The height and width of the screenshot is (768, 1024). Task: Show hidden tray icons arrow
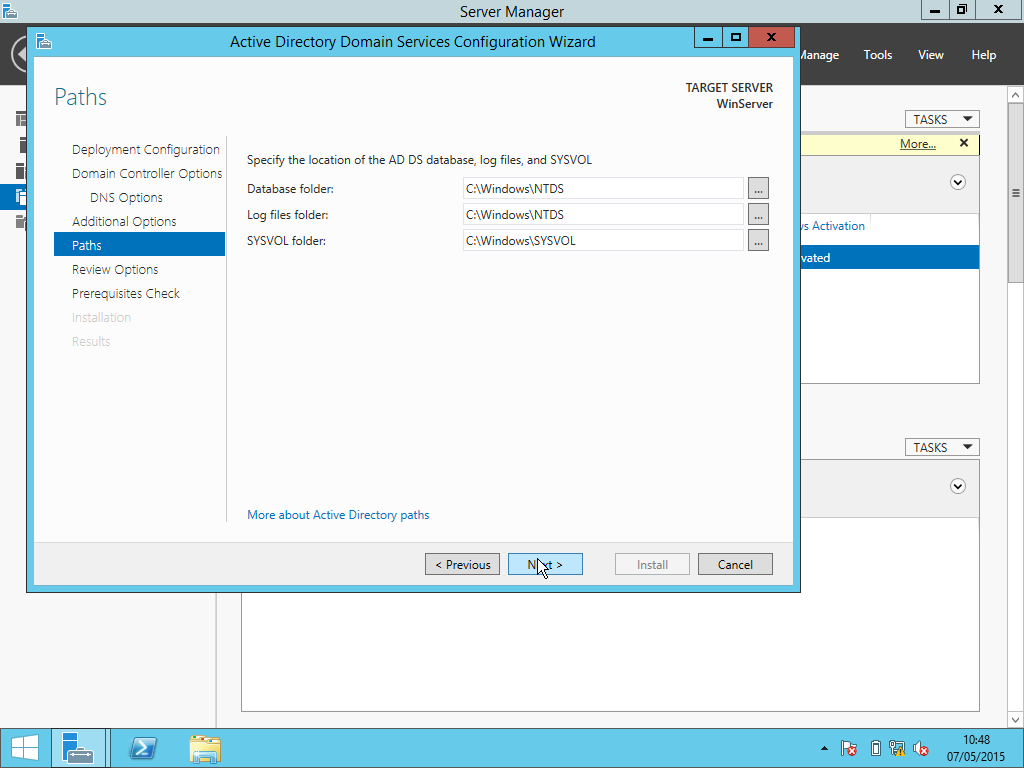click(x=824, y=748)
